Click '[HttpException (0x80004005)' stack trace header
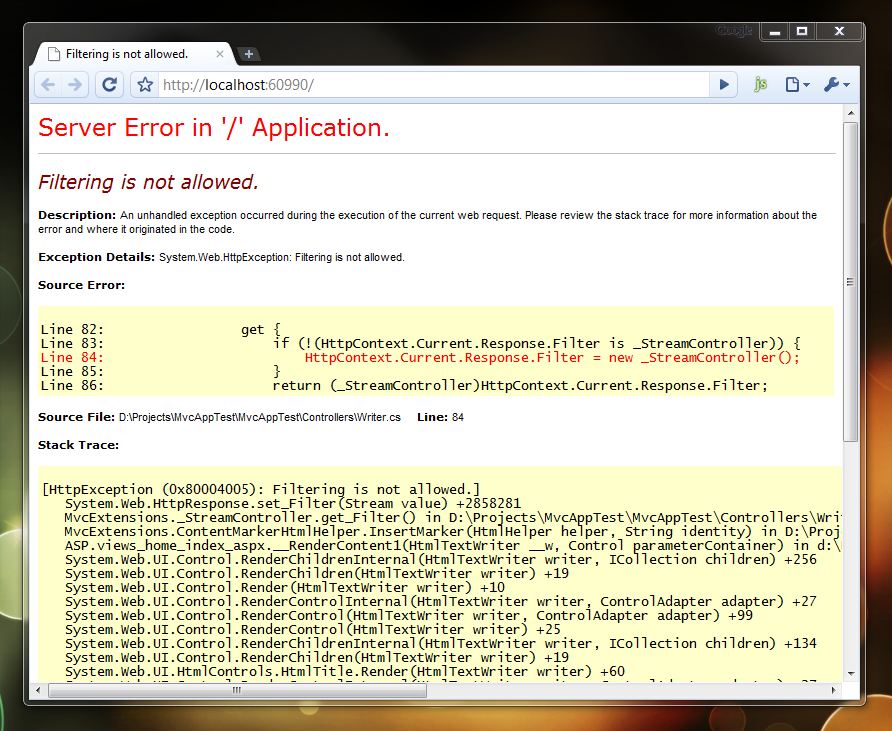Image resolution: width=892 pixels, height=731 pixels. 261,490
